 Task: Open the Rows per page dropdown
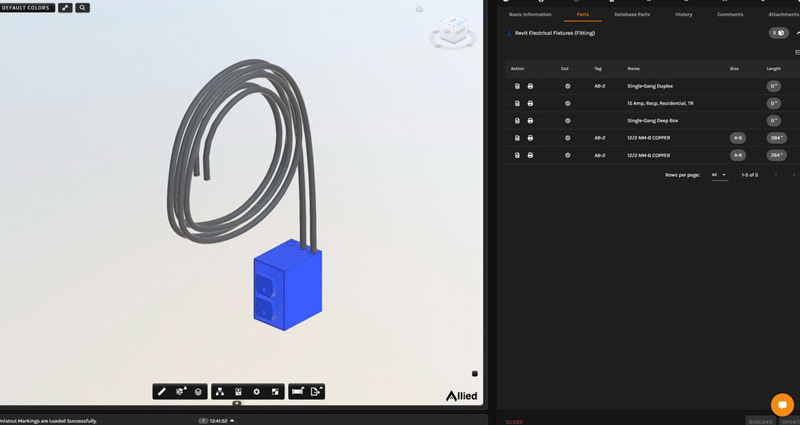tap(719, 175)
